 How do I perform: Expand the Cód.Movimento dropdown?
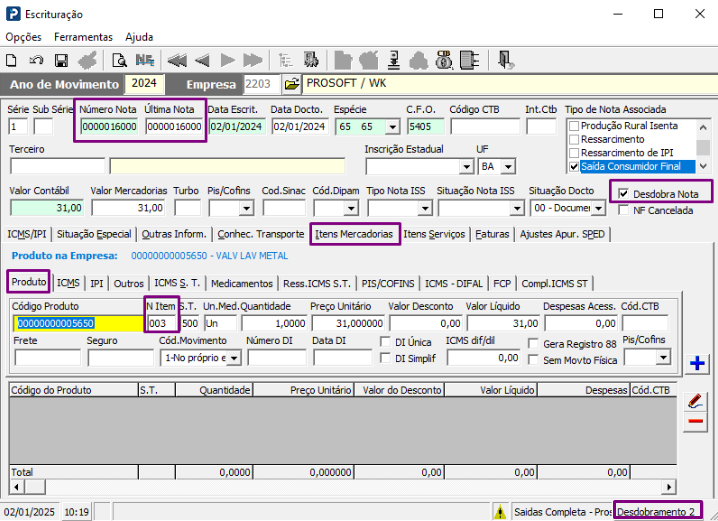(234, 358)
